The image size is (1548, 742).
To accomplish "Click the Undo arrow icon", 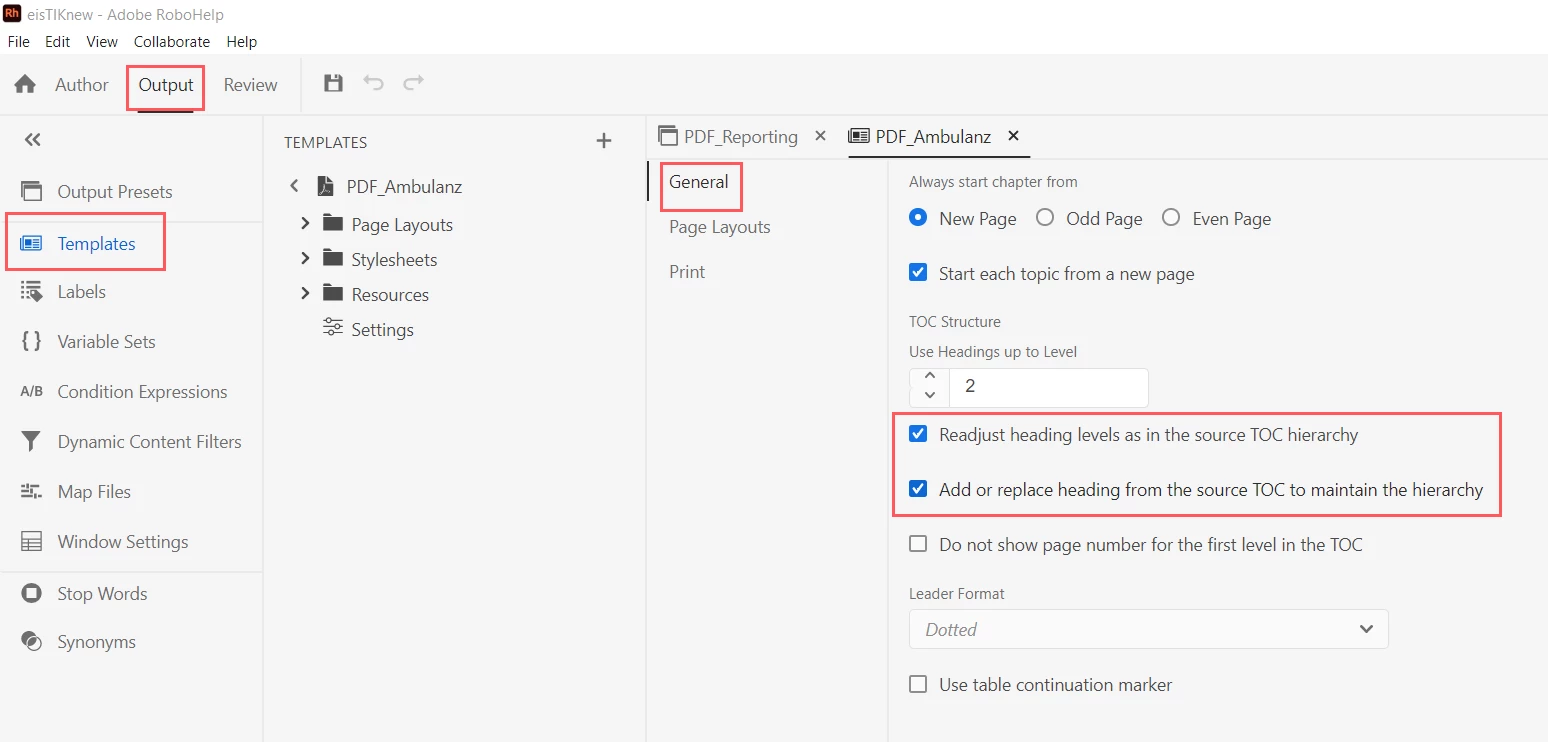I will coord(373,83).
